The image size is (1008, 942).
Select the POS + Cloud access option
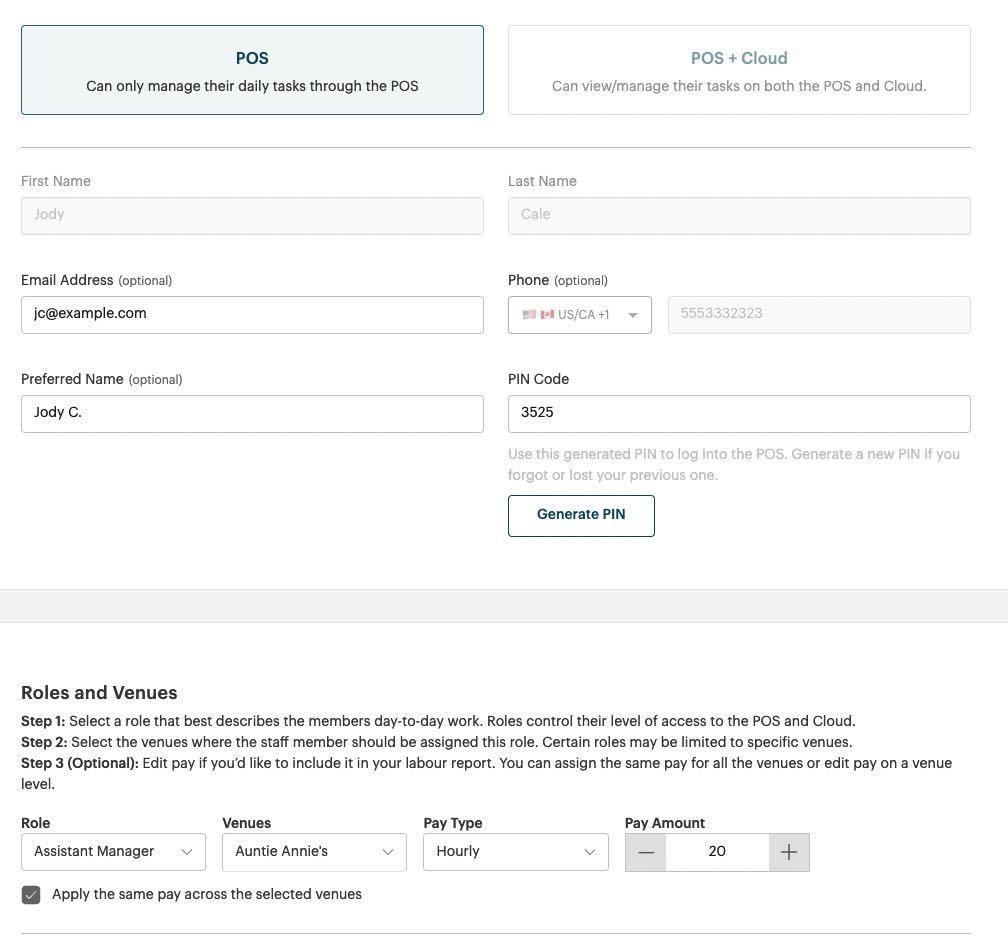739,69
